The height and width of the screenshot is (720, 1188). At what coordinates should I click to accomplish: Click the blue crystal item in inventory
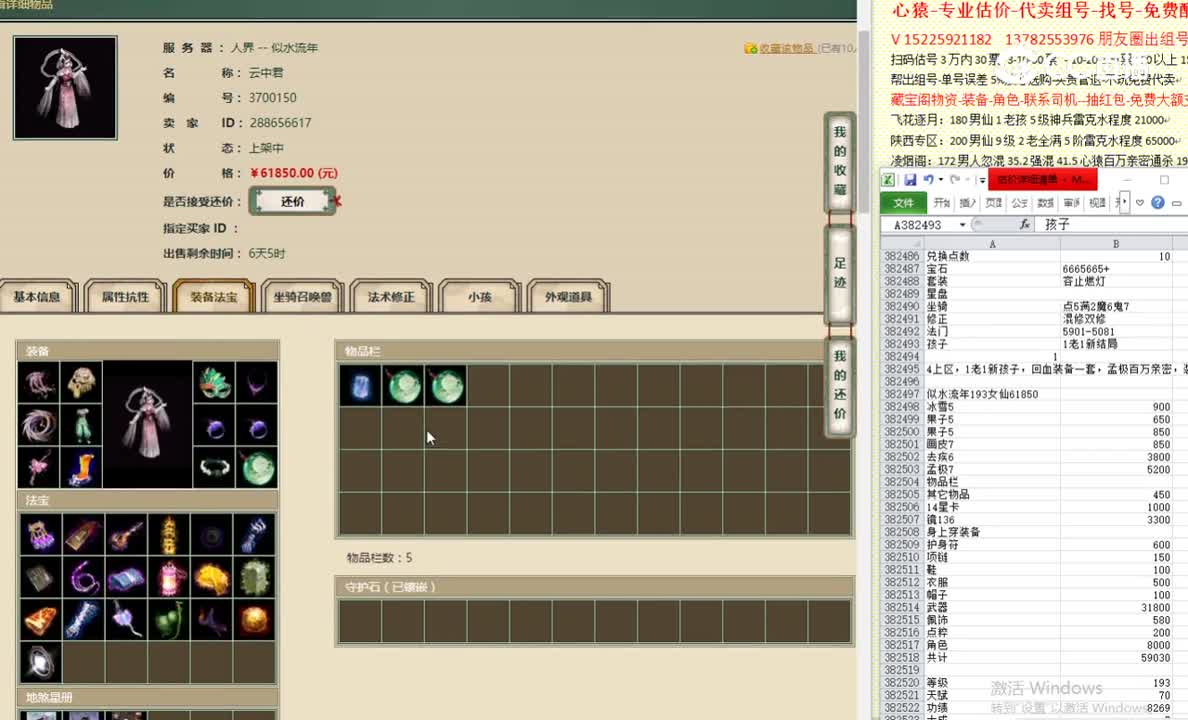coord(361,386)
